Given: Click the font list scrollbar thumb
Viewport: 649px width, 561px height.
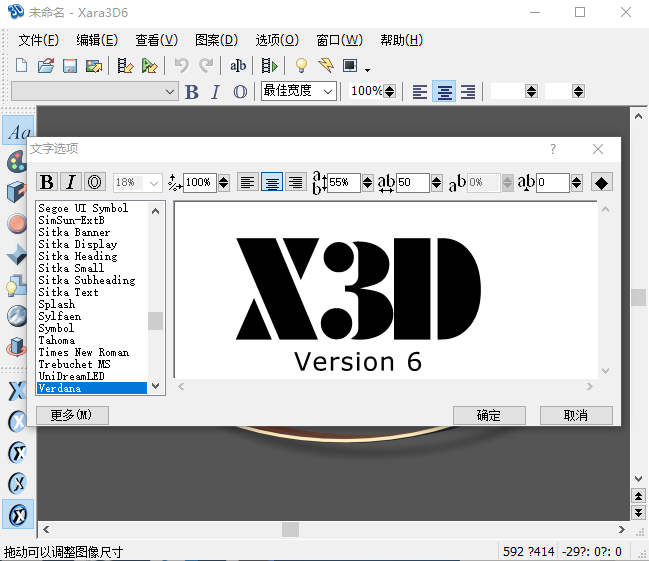Looking at the screenshot, I should [x=155, y=320].
